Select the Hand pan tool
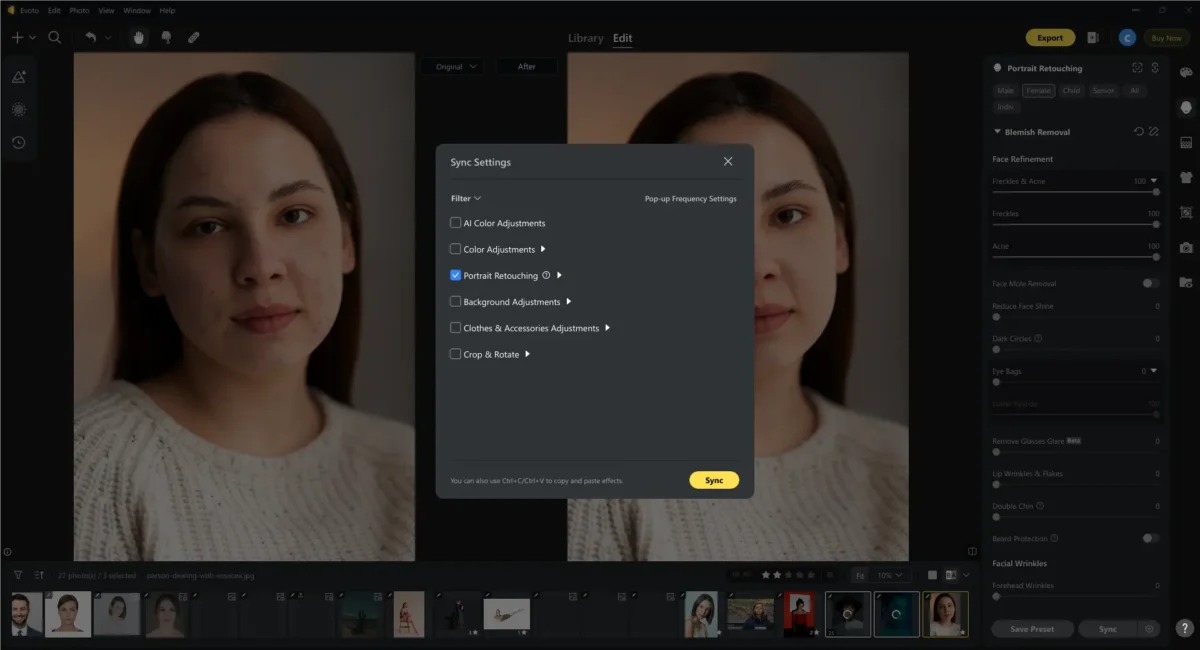 click(x=140, y=37)
